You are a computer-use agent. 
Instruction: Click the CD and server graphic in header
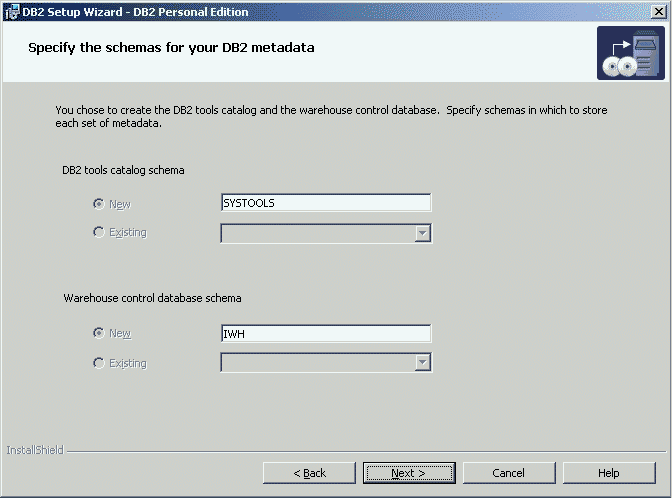click(630, 53)
